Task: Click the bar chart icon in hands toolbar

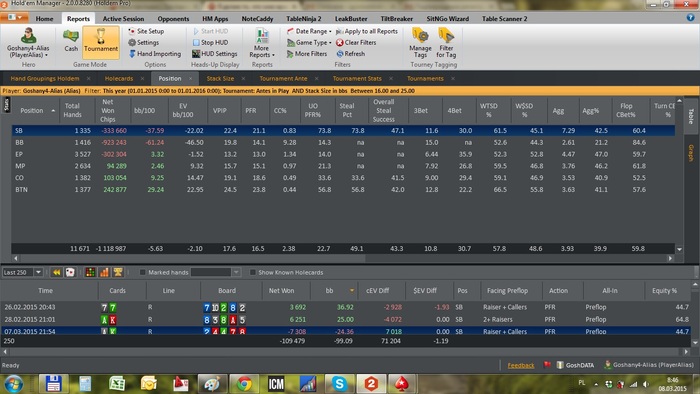Action: 104,272
